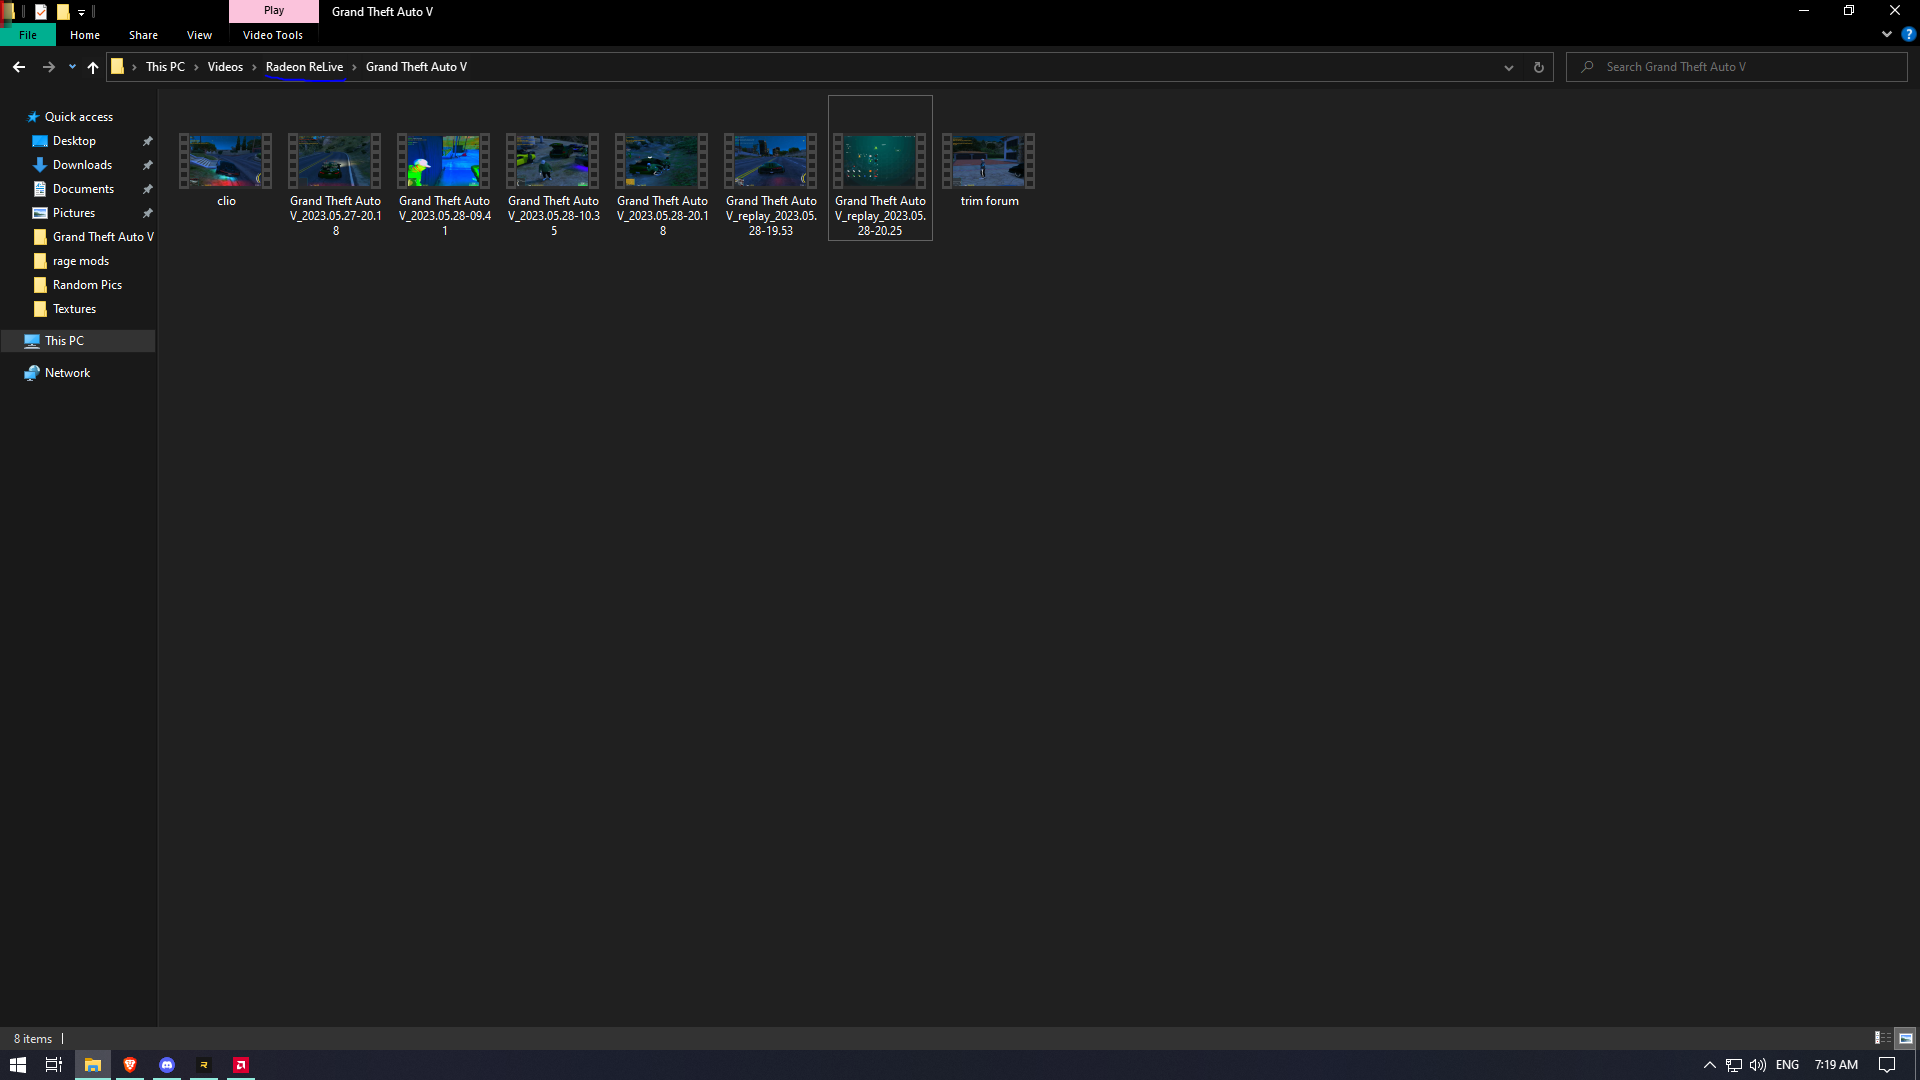The image size is (1920, 1080).
Task: Click File Explorer taskbar icon
Action: coord(93,1065)
